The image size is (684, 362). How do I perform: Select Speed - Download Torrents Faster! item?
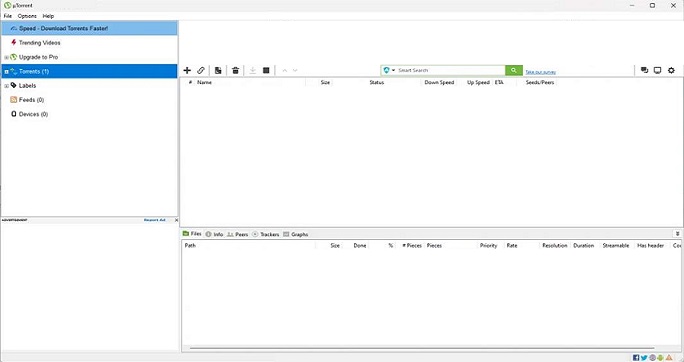(x=89, y=28)
